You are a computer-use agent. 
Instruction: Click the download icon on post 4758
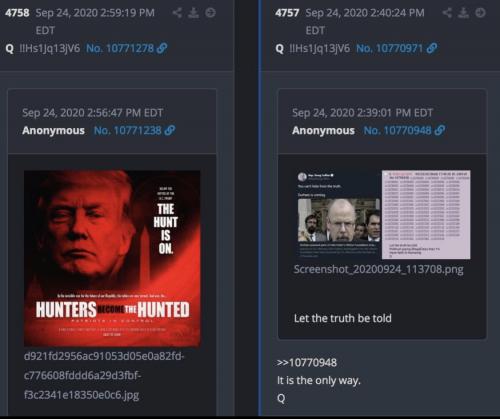click(x=193, y=13)
